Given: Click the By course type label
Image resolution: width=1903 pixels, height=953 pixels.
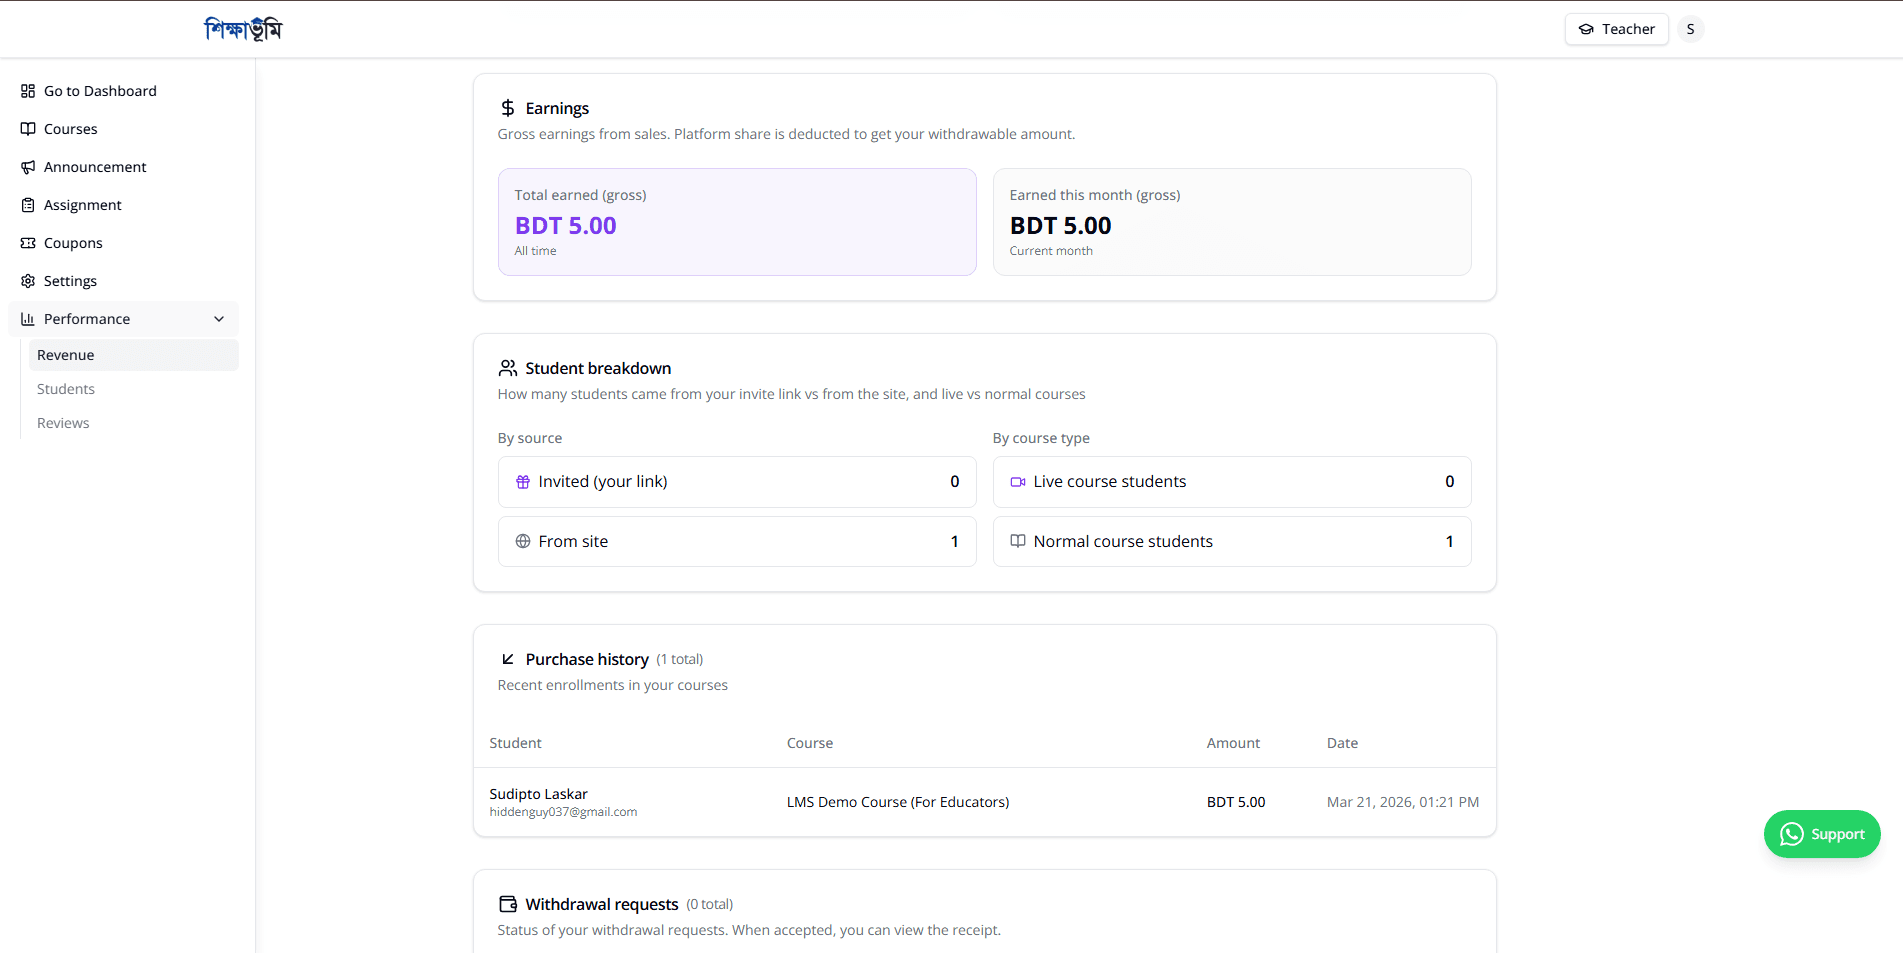Looking at the screenshot, I should click(1041, 438).
